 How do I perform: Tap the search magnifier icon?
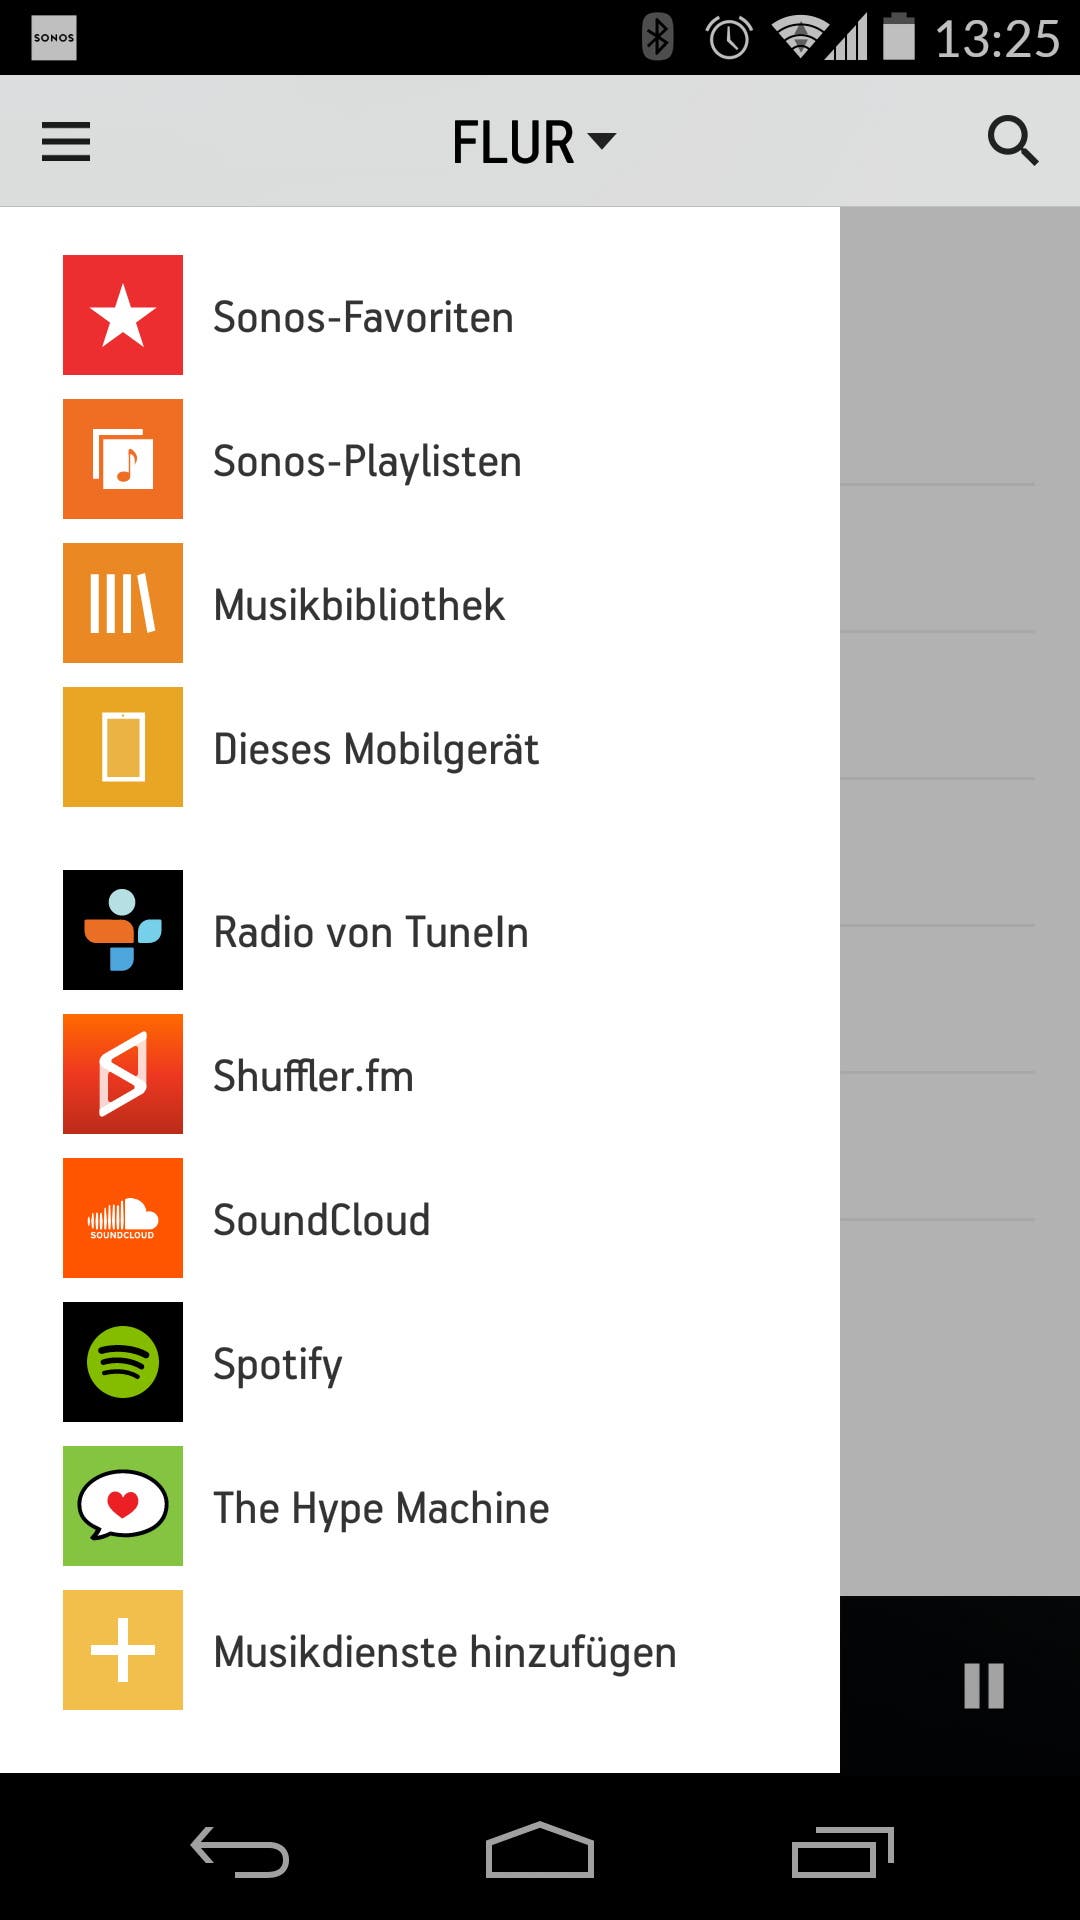coord(1012,140)
